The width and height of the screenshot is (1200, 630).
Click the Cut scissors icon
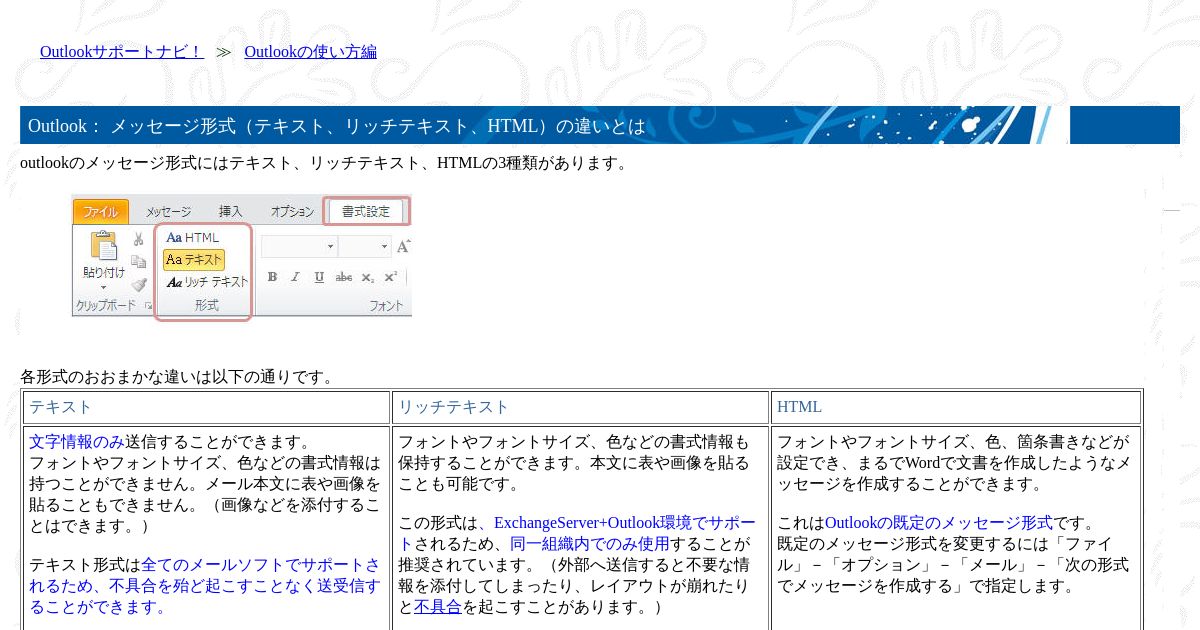point(138,239)
